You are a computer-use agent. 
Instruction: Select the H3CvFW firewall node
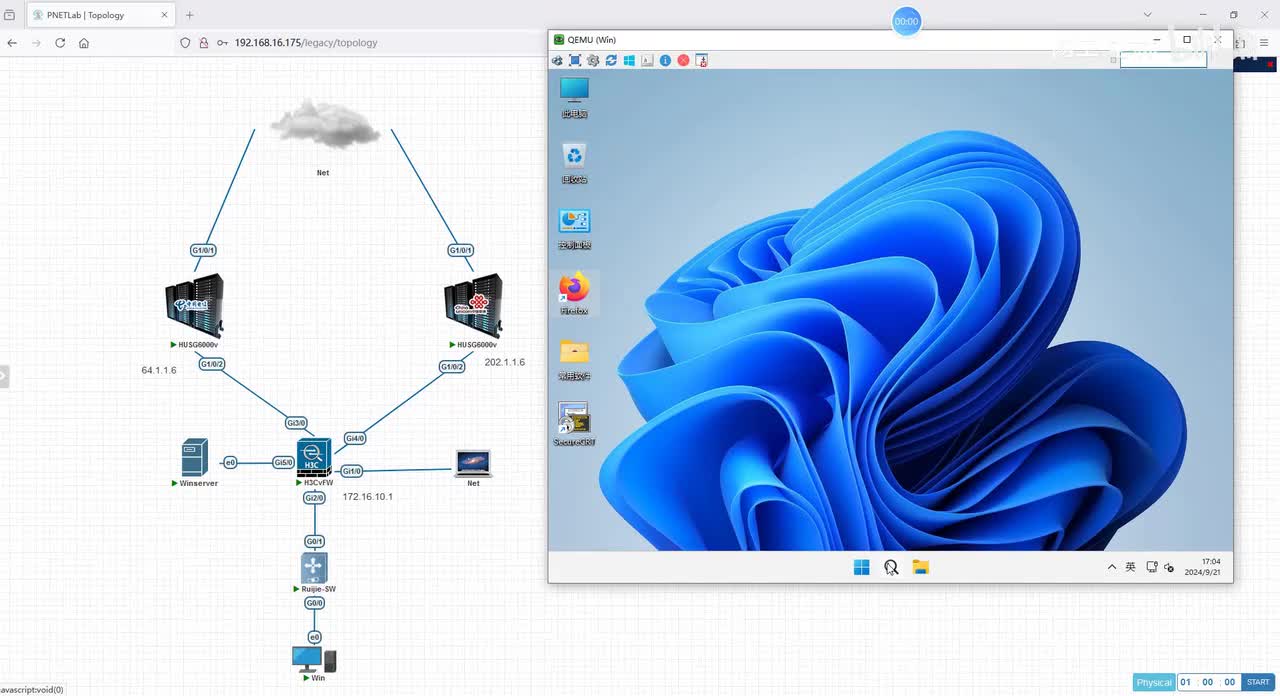(x=314, y=457)
